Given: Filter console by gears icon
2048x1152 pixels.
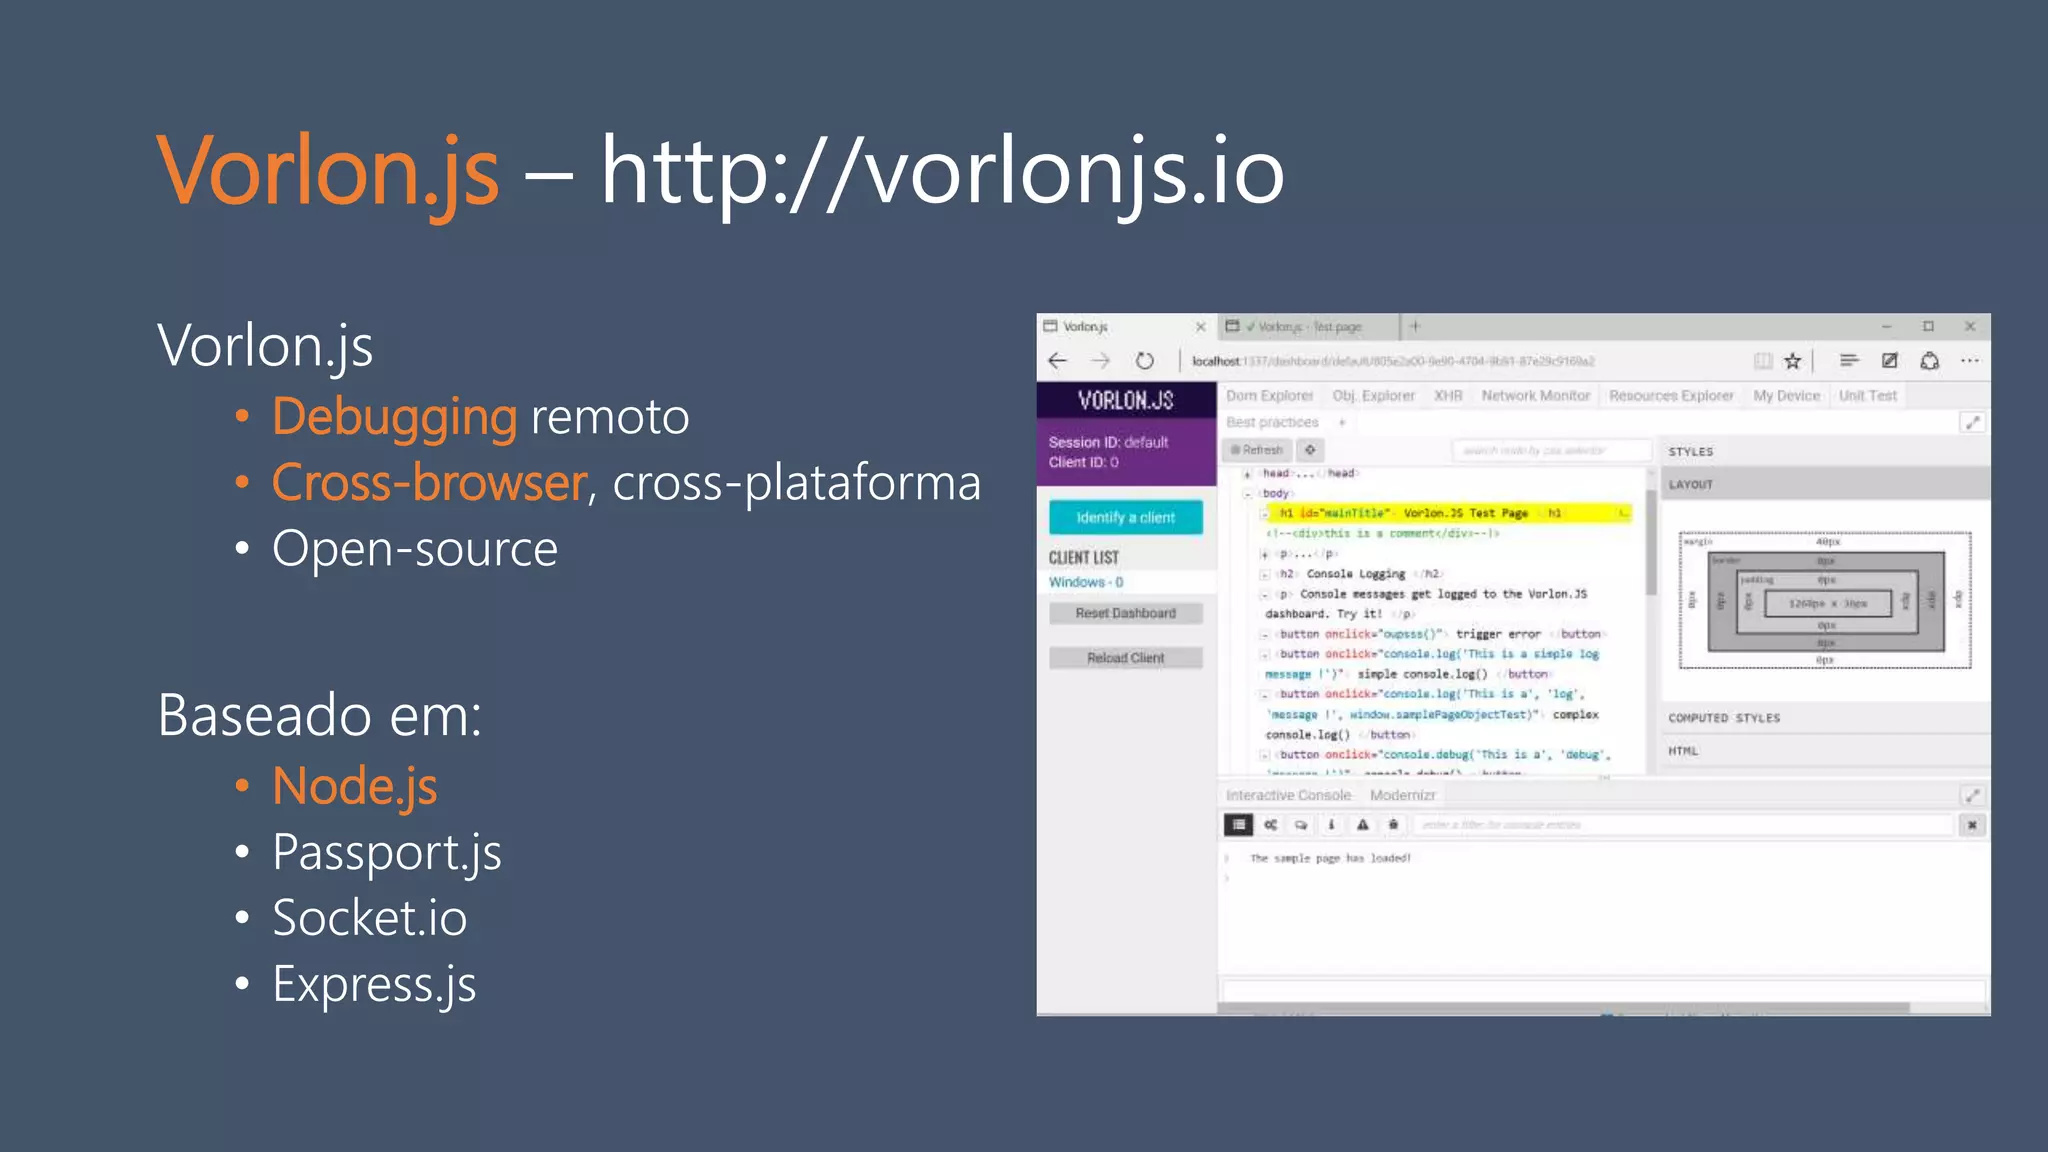Looking at the screenshot, I should pos(1270,825).
